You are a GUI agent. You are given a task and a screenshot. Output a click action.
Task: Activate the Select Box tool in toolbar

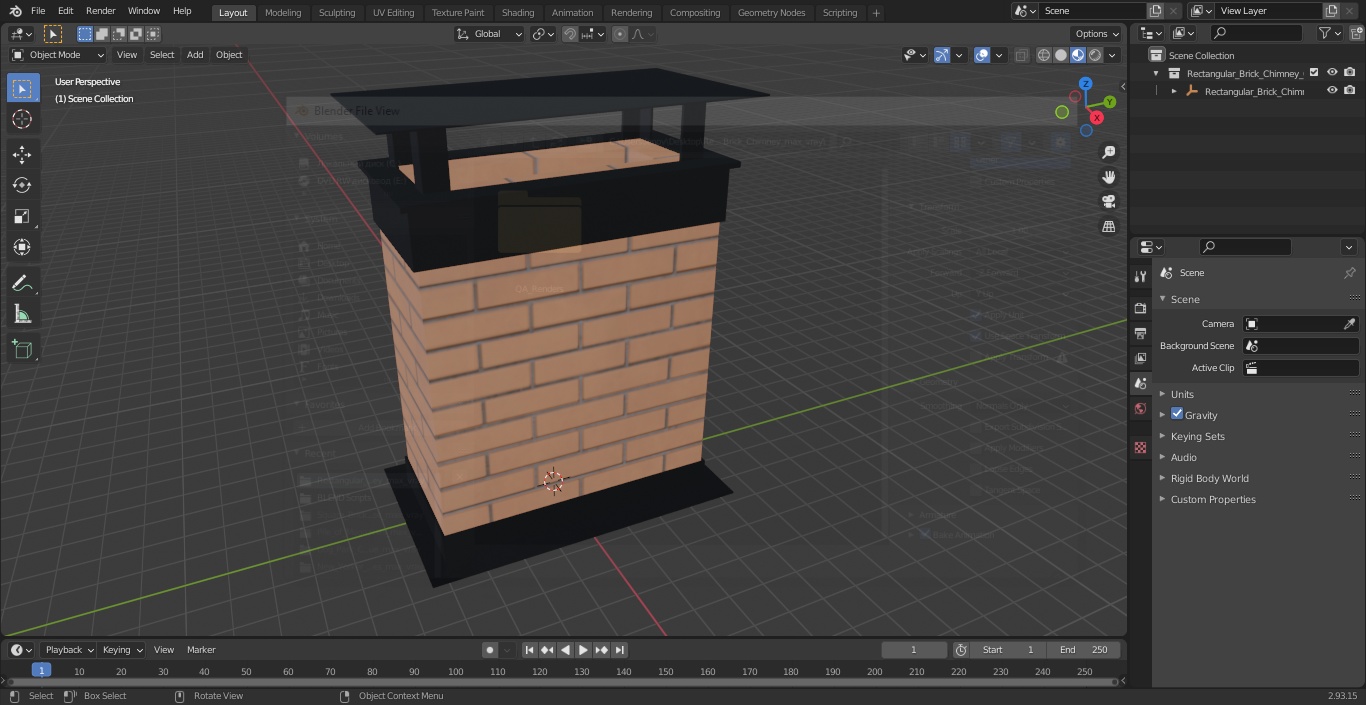[x=22, y=88]
